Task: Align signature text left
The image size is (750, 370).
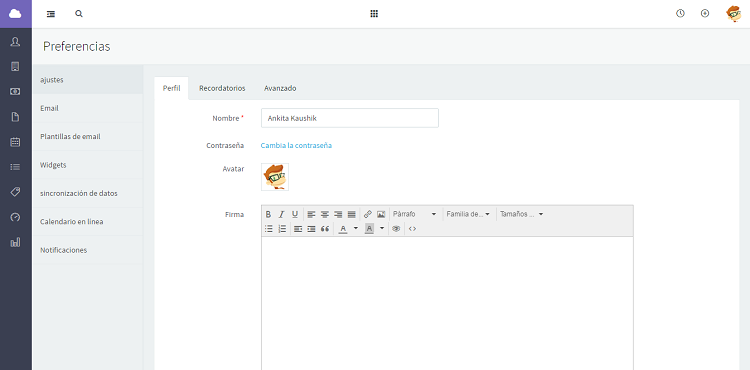Action: click(311, 214)
